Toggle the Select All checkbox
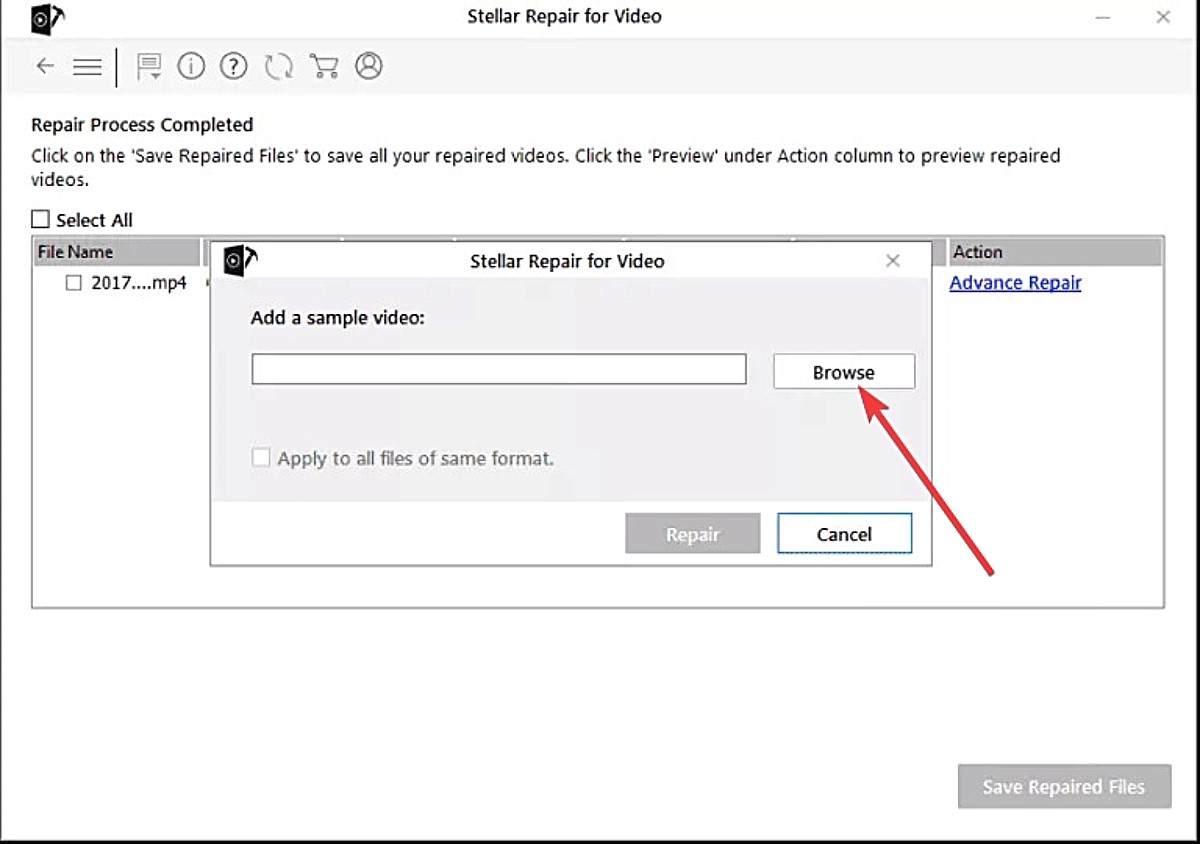Viewport: 1200px width, 844px height. point(40,219)
